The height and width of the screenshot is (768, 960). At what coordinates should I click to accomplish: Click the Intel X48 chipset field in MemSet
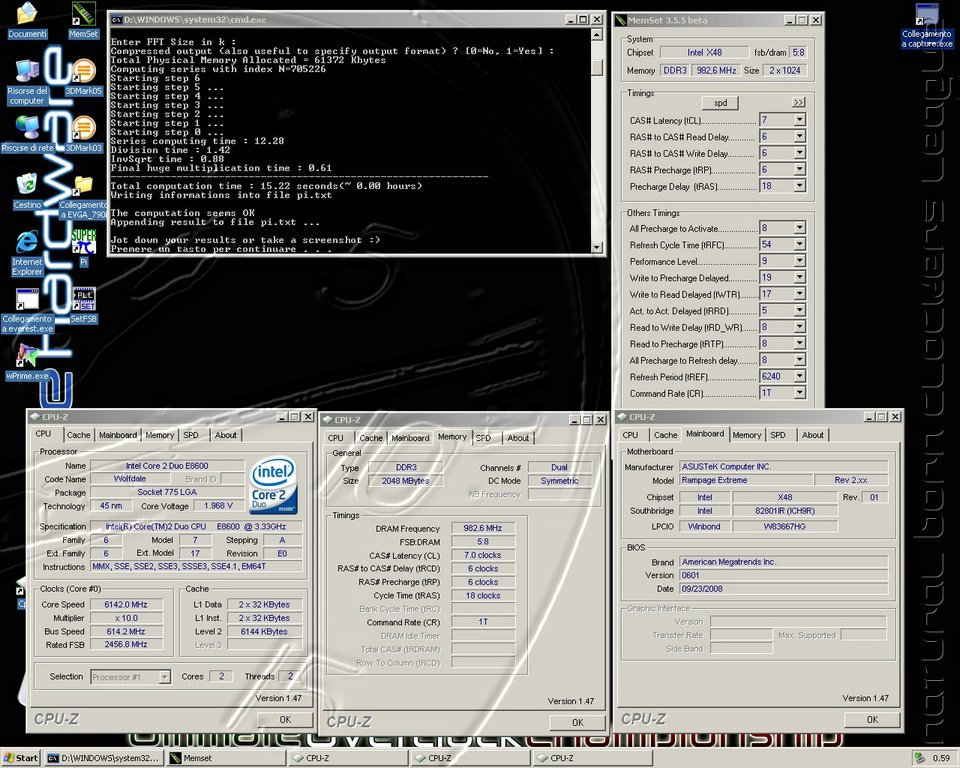(704, 53)
